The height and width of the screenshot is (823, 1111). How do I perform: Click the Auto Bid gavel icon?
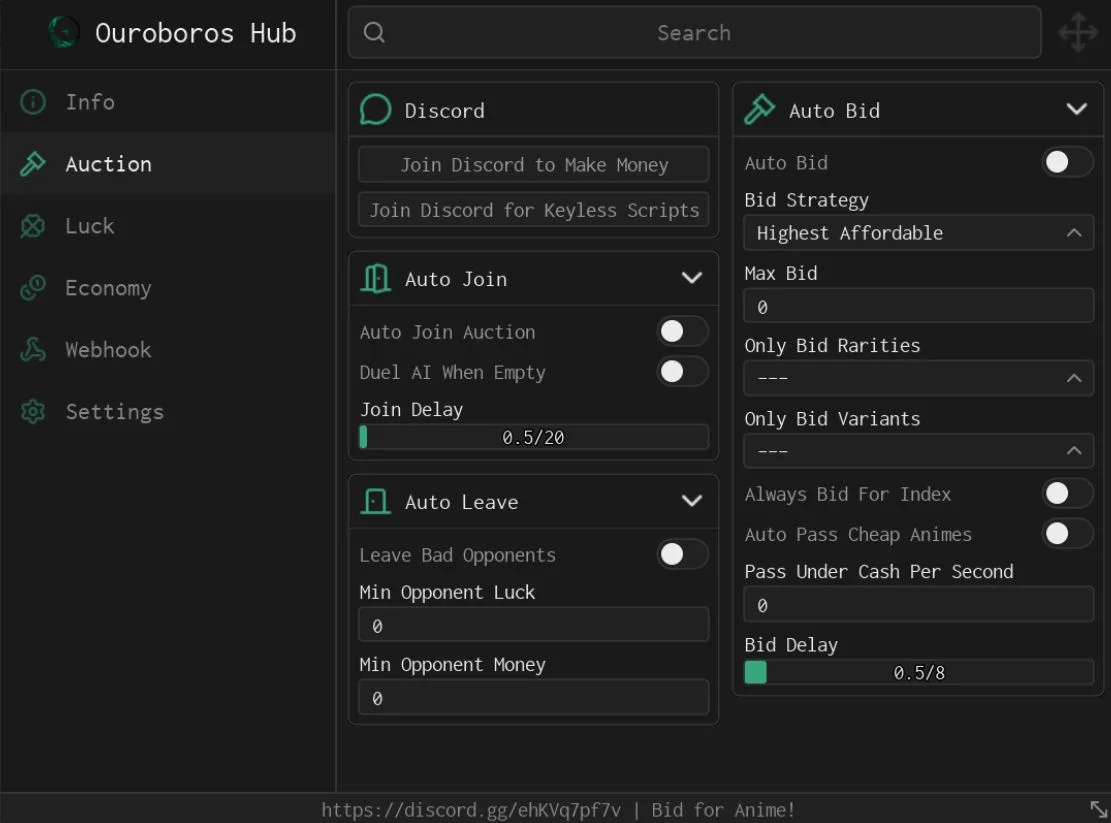760,110
